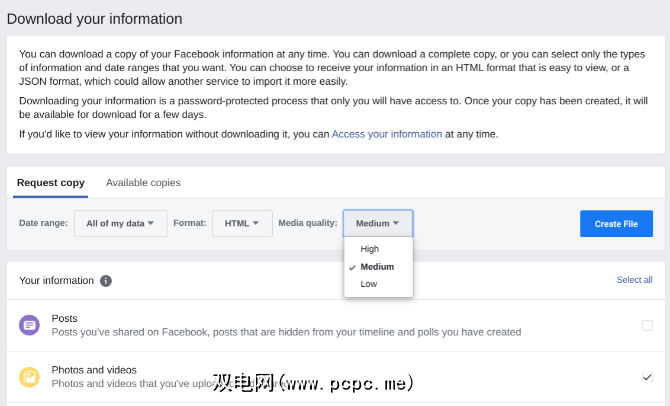
Task: Collapse the Medium media quality dropdown
Action: (x=378, y=223)
